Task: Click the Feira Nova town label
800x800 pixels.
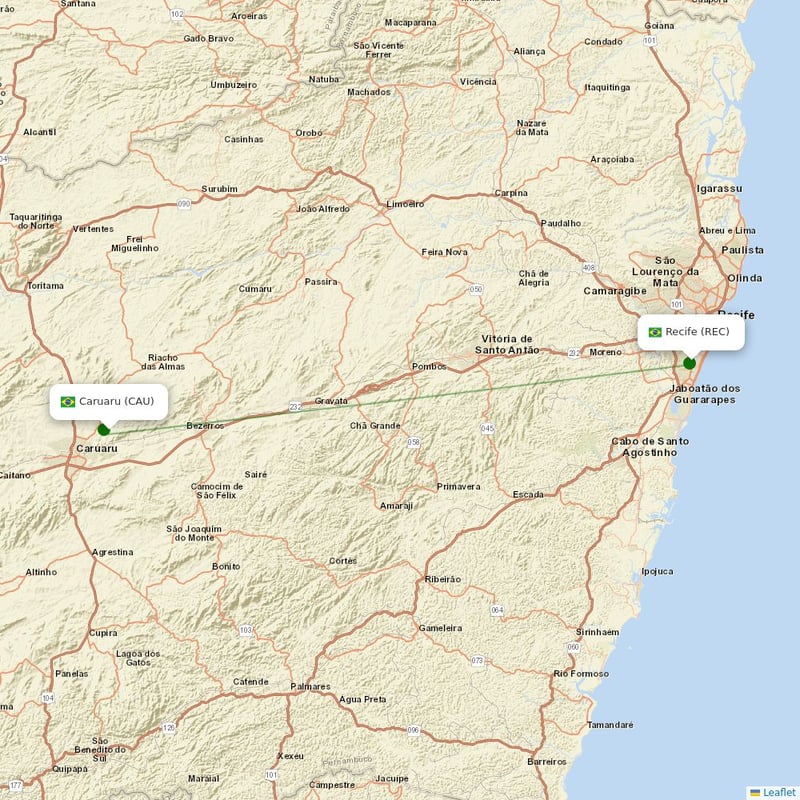Action: (x=444, y=252)
